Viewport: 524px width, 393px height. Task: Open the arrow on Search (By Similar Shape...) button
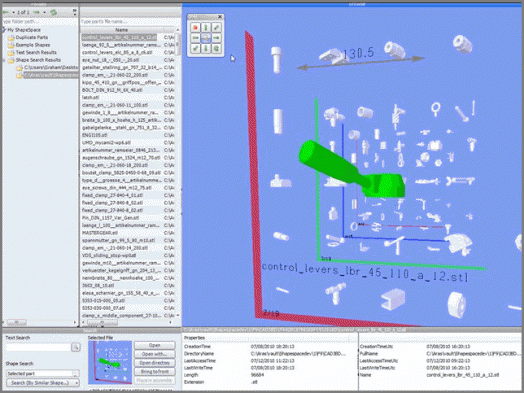point(77,383)
